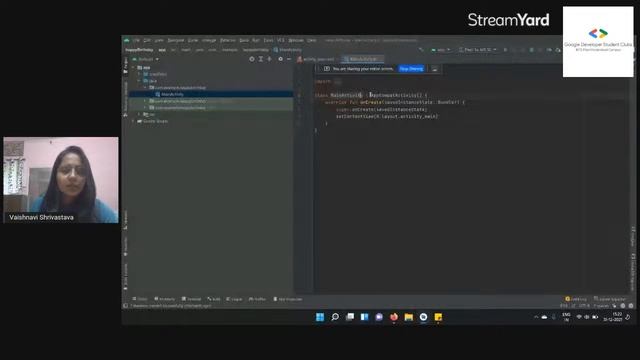Click the expand all icon in project panel
The image size is (640, 360).
pyautogui.click(x=261, y=59)
